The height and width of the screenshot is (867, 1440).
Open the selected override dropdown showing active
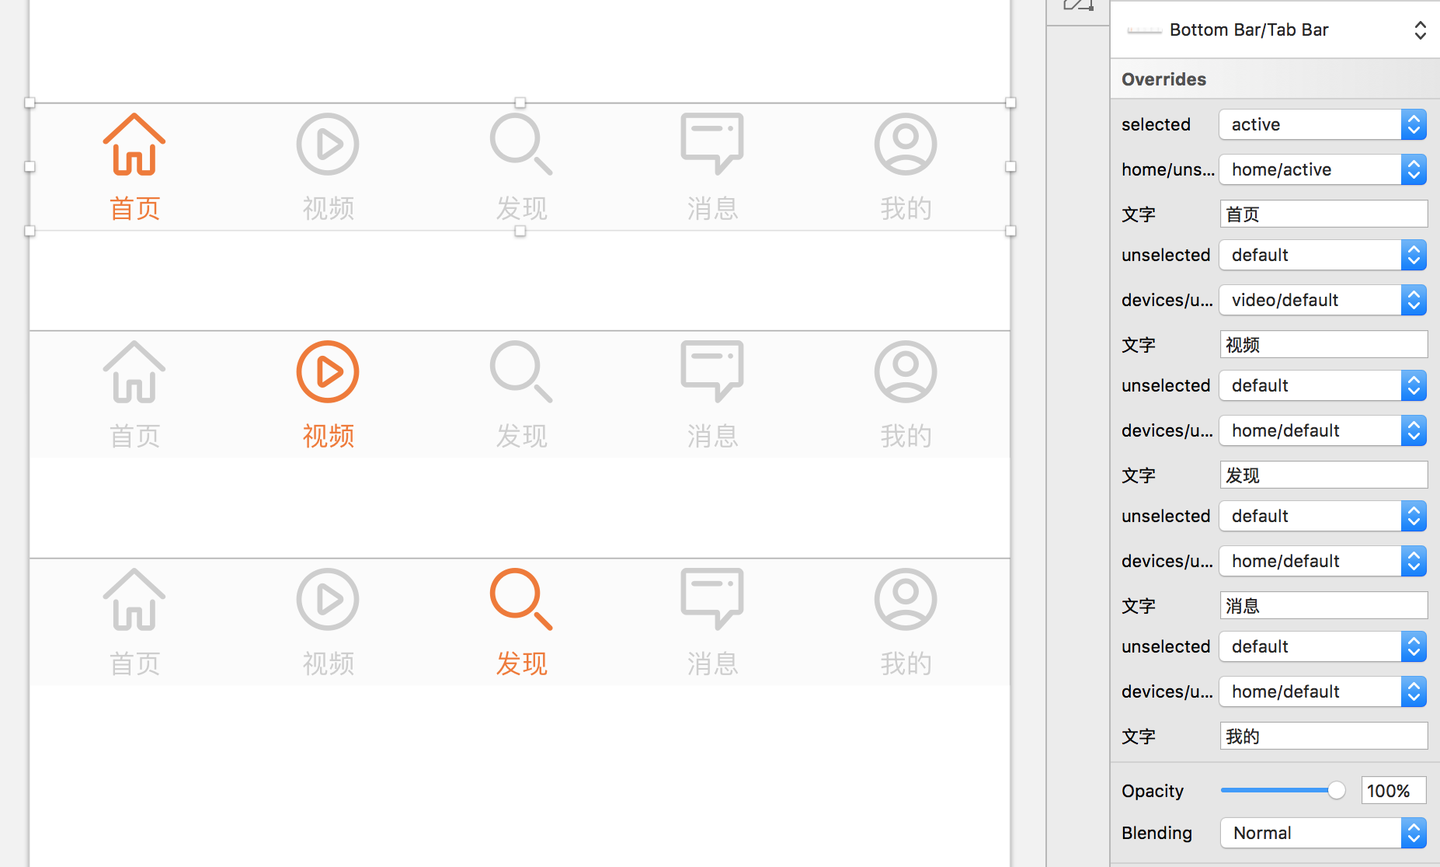point(1322,124)
